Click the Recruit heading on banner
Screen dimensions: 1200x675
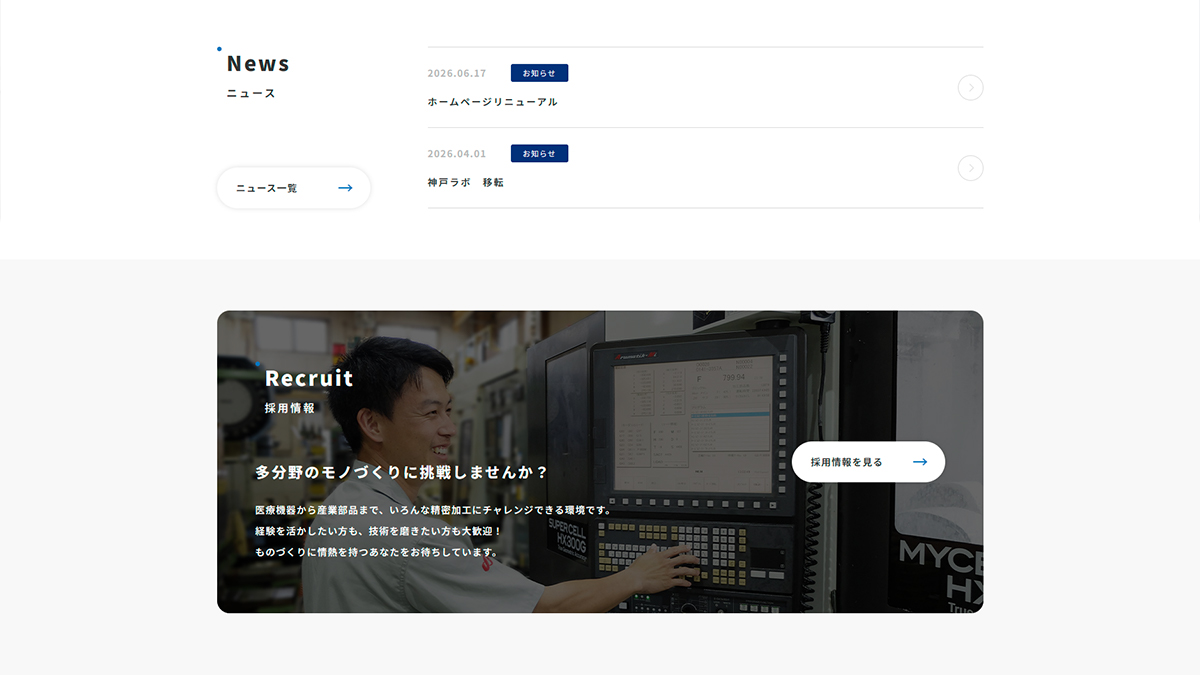pos(309,378)
